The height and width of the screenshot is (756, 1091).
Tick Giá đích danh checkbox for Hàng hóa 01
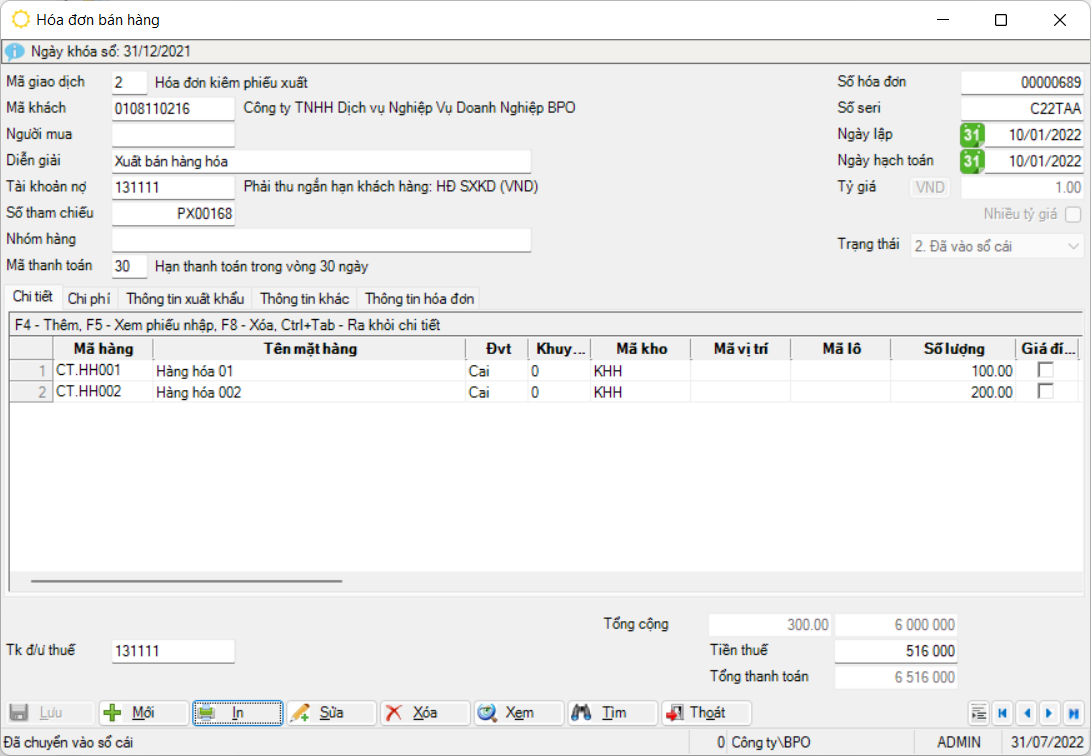pos(1046,371)
